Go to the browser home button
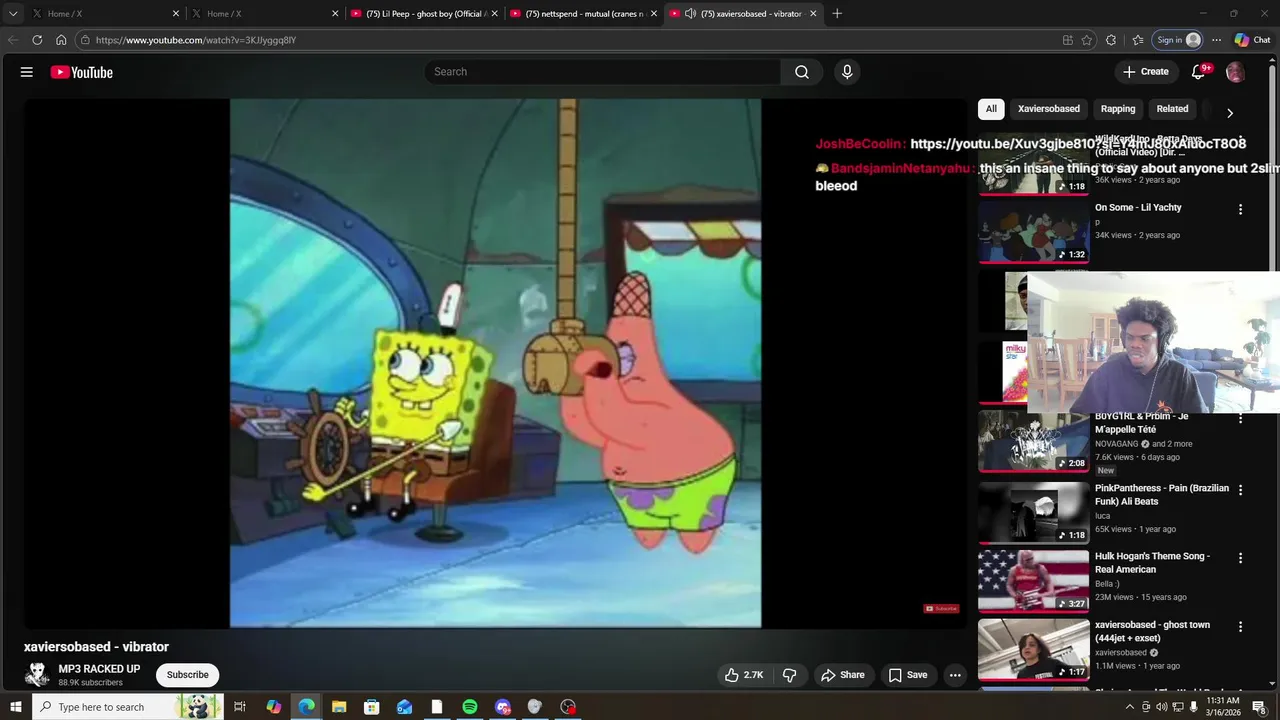The height and width of the screenshot is (720, 1280). pyautogui.click(x=61, y=40)
